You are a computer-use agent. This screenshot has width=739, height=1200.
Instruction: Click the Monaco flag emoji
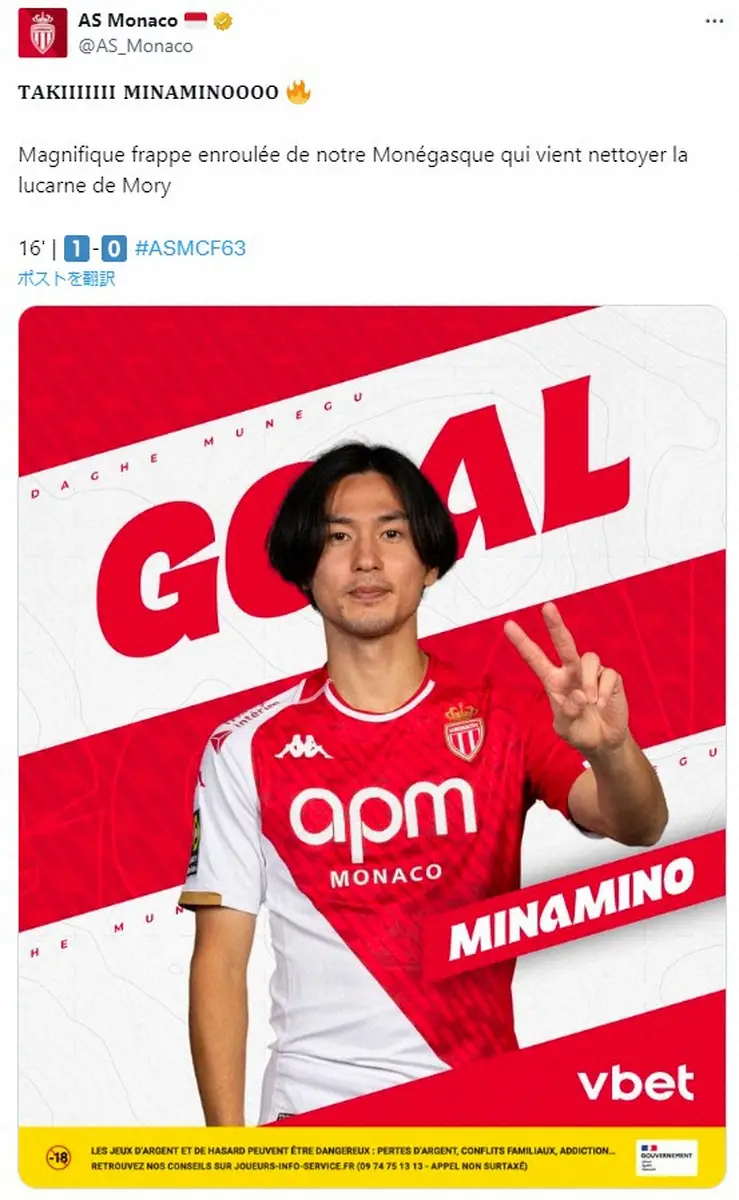pos(197,21)
